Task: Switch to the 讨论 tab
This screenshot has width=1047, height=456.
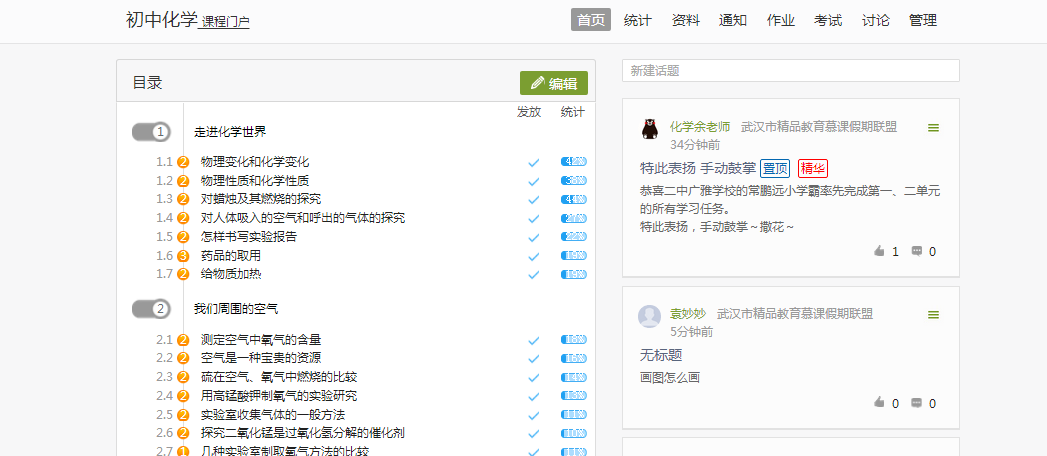Action: 875,20
